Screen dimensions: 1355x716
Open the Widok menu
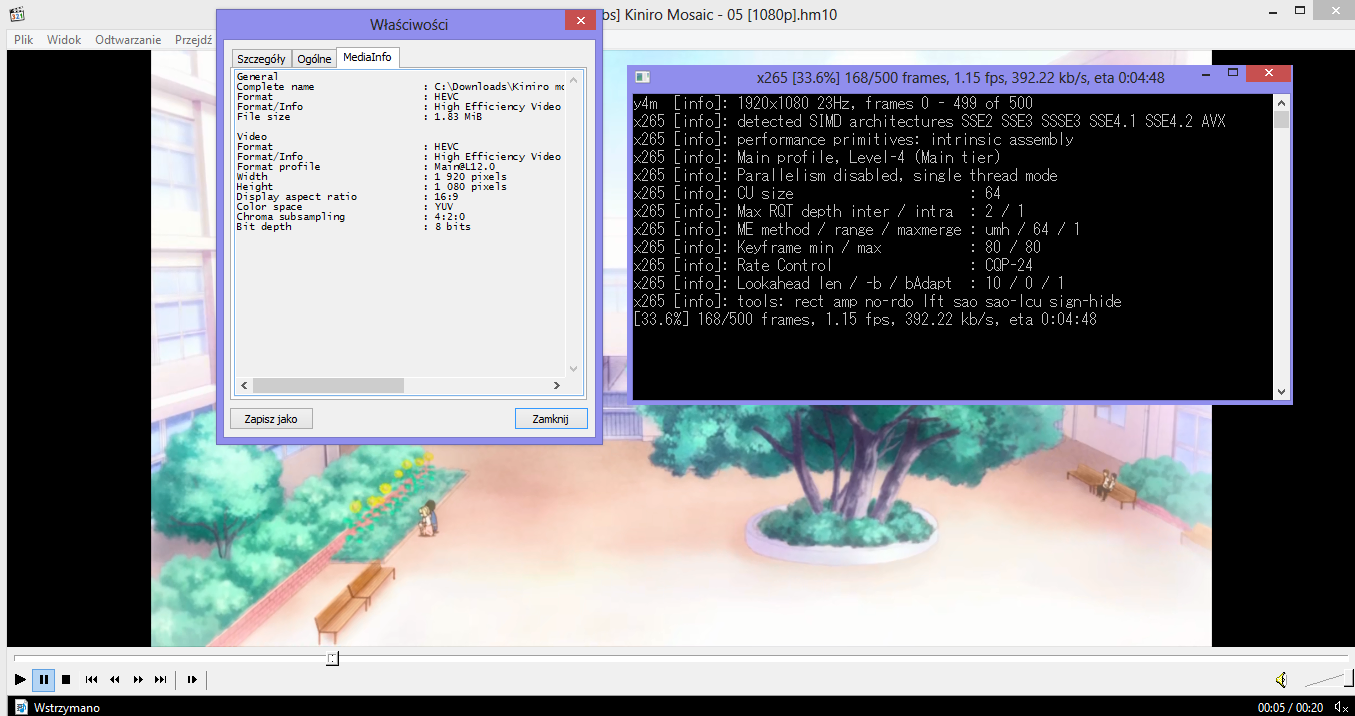[x=64, y=40]
